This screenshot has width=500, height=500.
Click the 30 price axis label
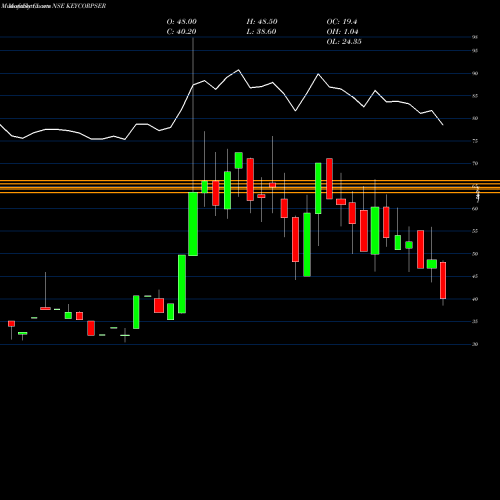(475, 344)
